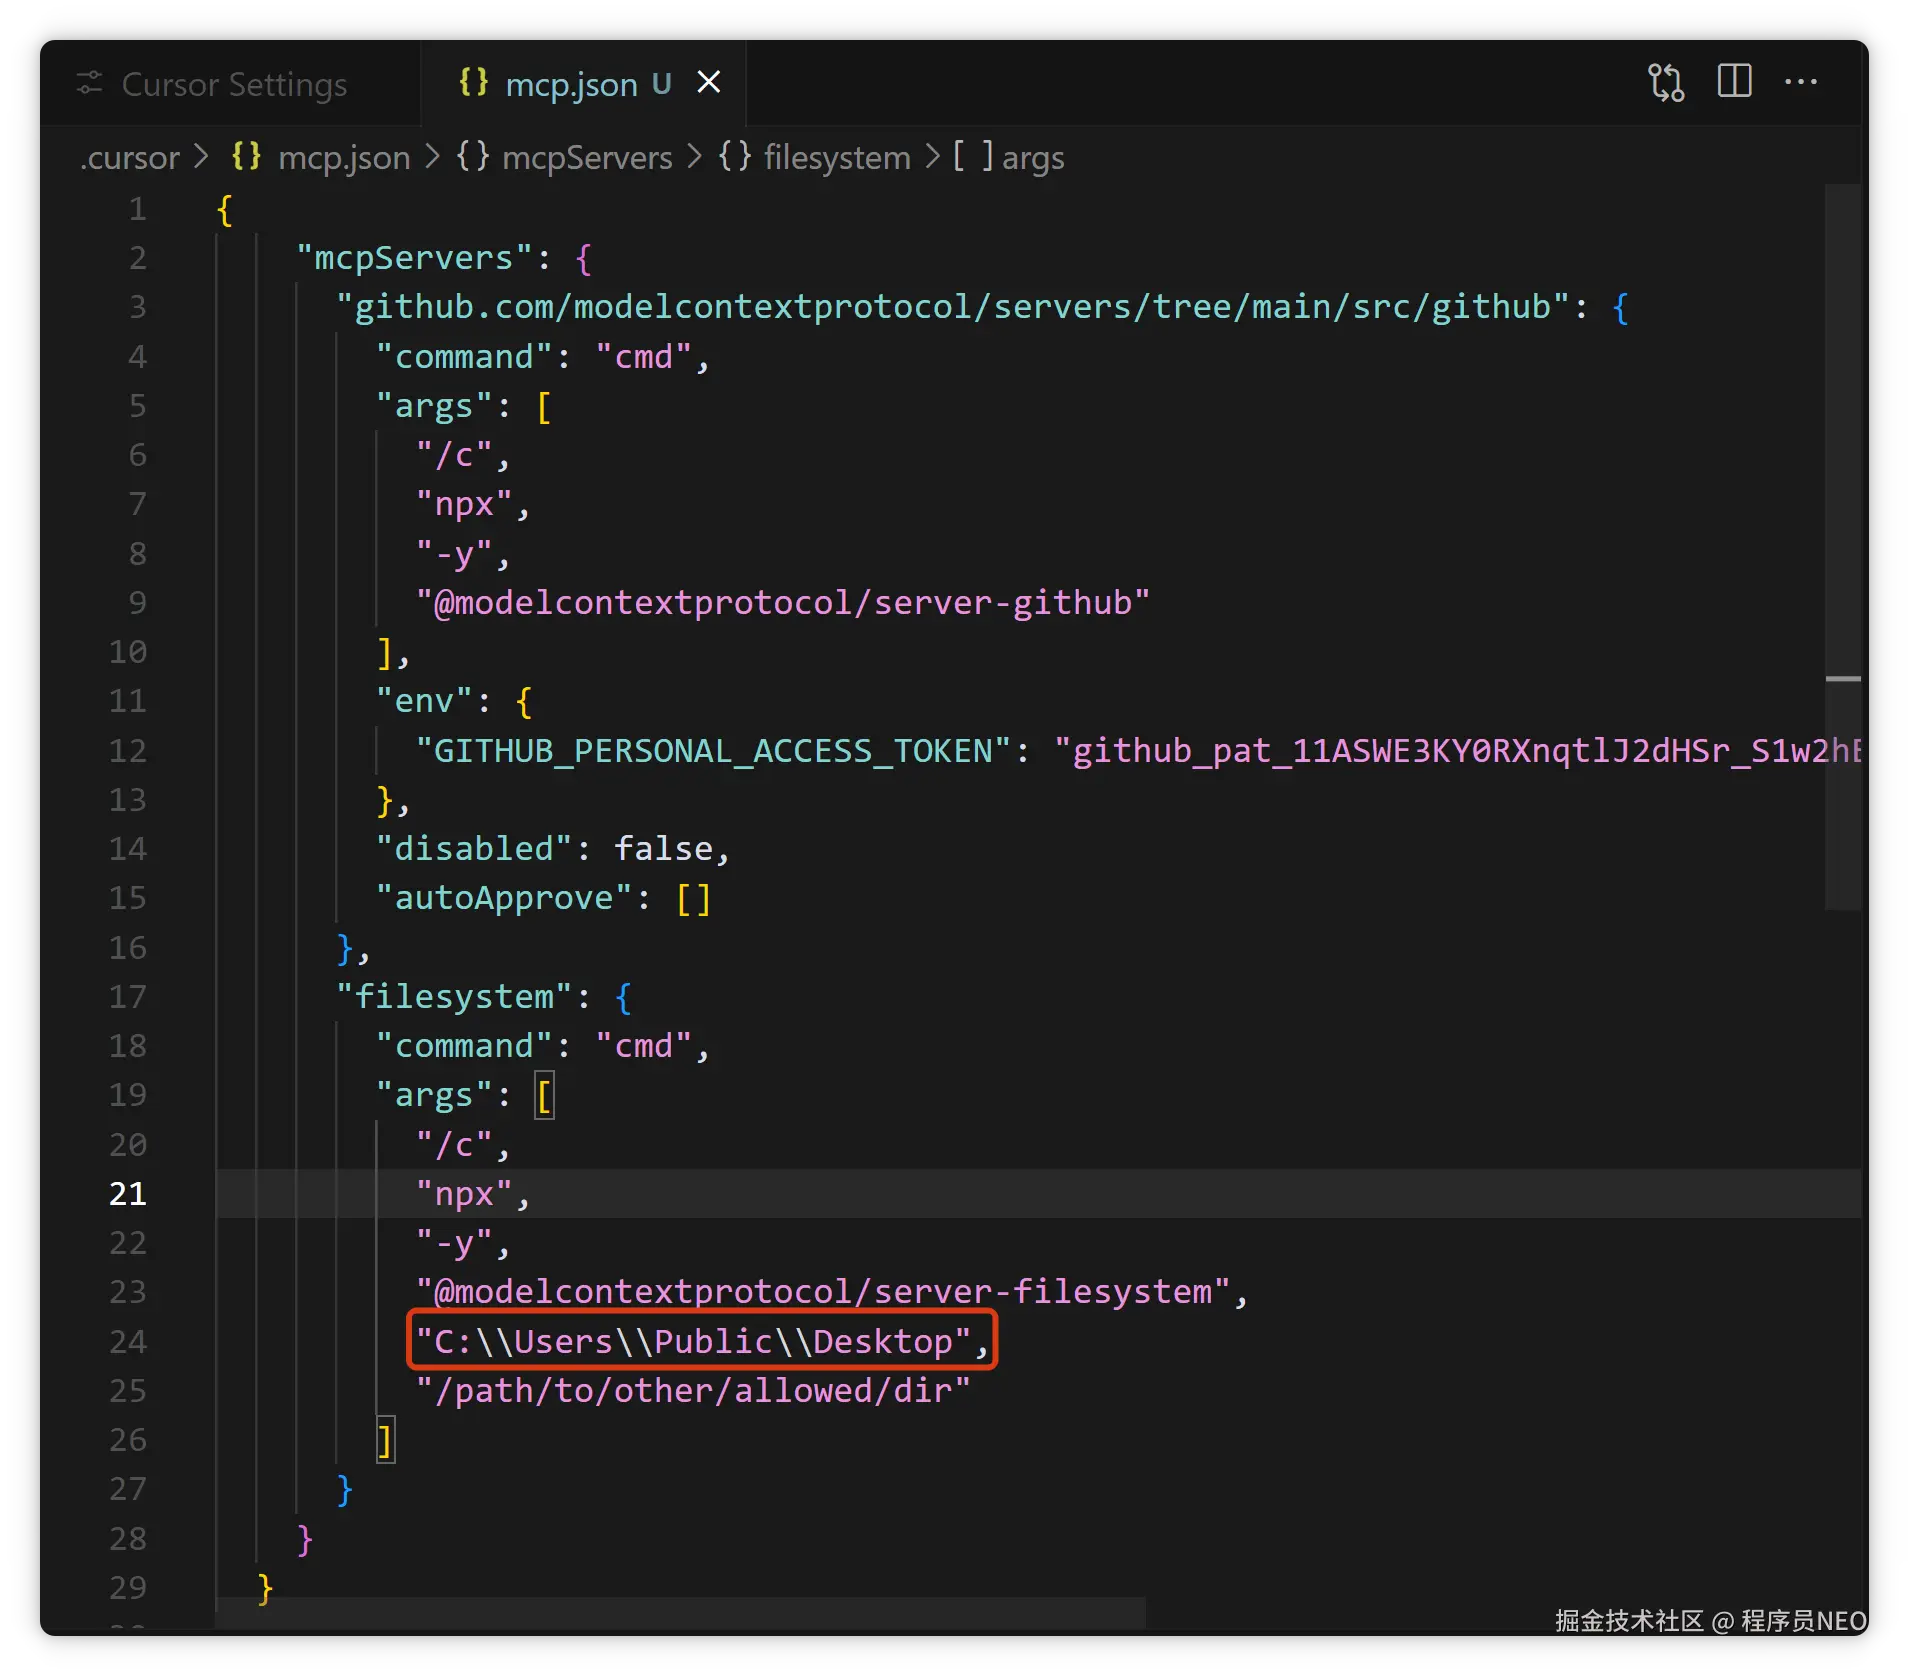Click the filesystem breadcrumb segment

(837, 158)
